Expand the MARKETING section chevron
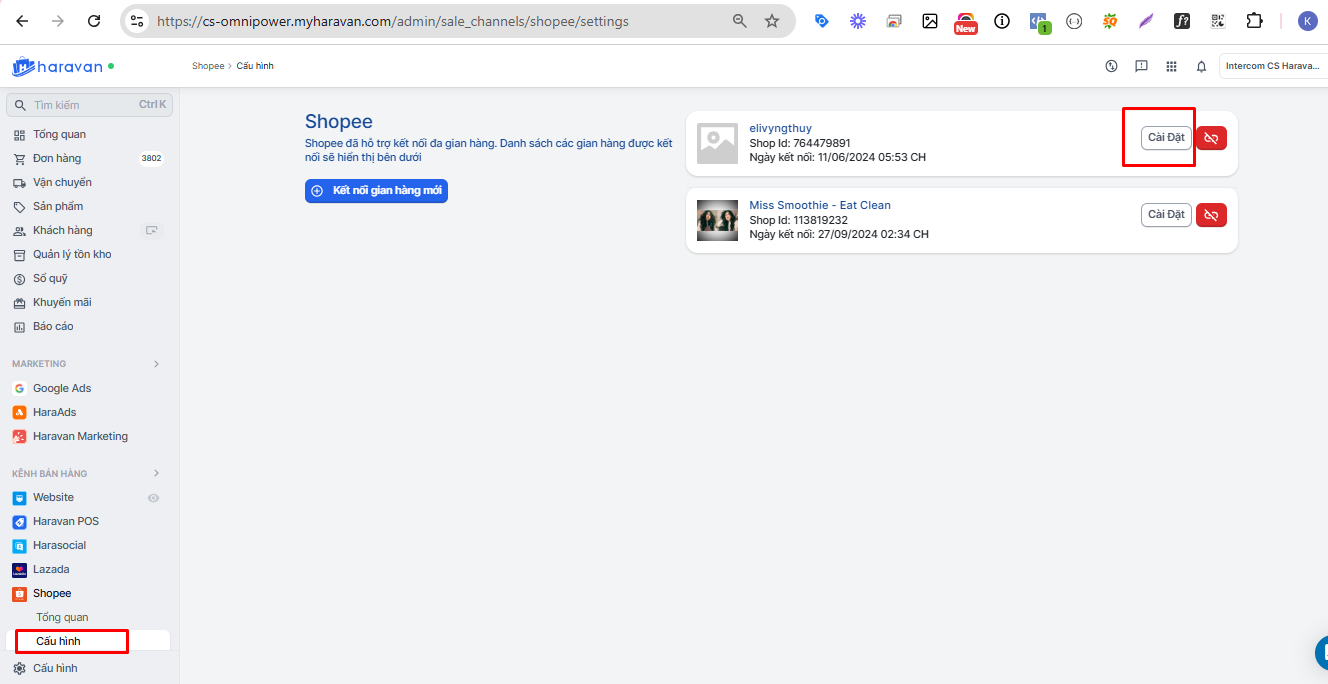Screen dimensions: 1328x684 pos(156,364)
